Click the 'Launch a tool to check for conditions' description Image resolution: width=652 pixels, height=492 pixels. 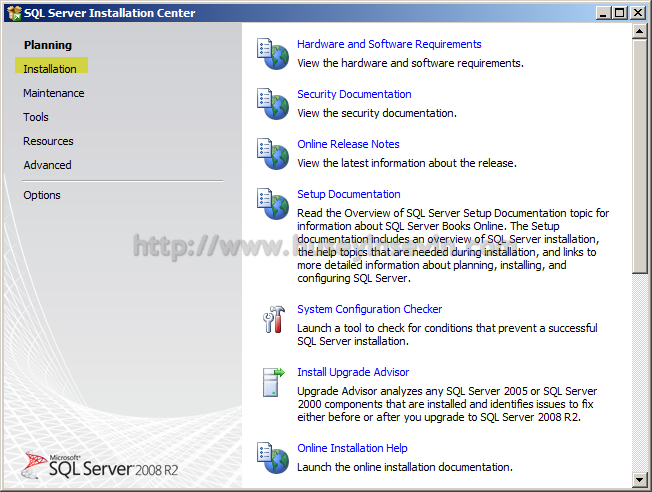pos(447,334)
